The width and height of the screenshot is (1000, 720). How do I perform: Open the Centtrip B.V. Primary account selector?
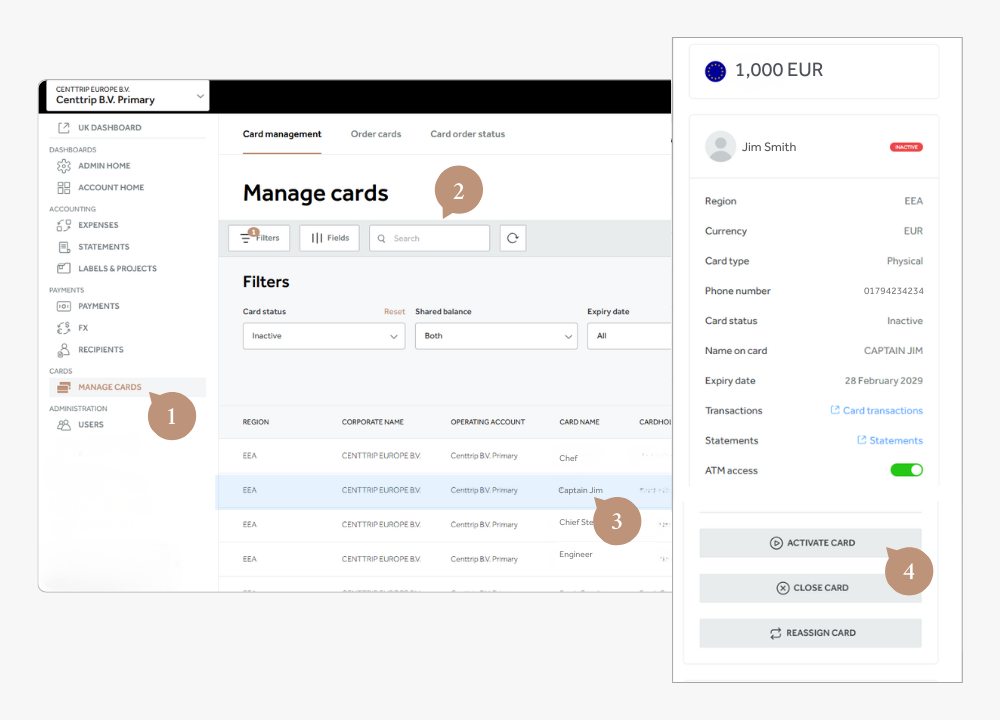tap(126, 96)
